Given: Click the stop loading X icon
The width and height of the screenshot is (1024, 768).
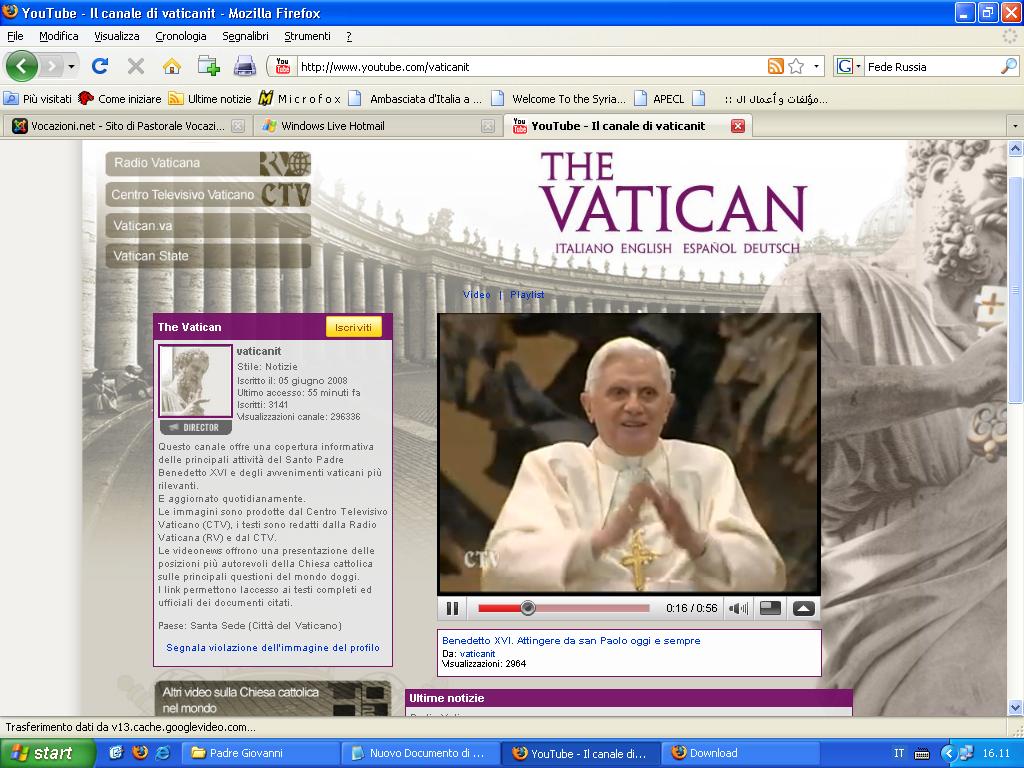Looking at the screenshot, I should 136,66.
